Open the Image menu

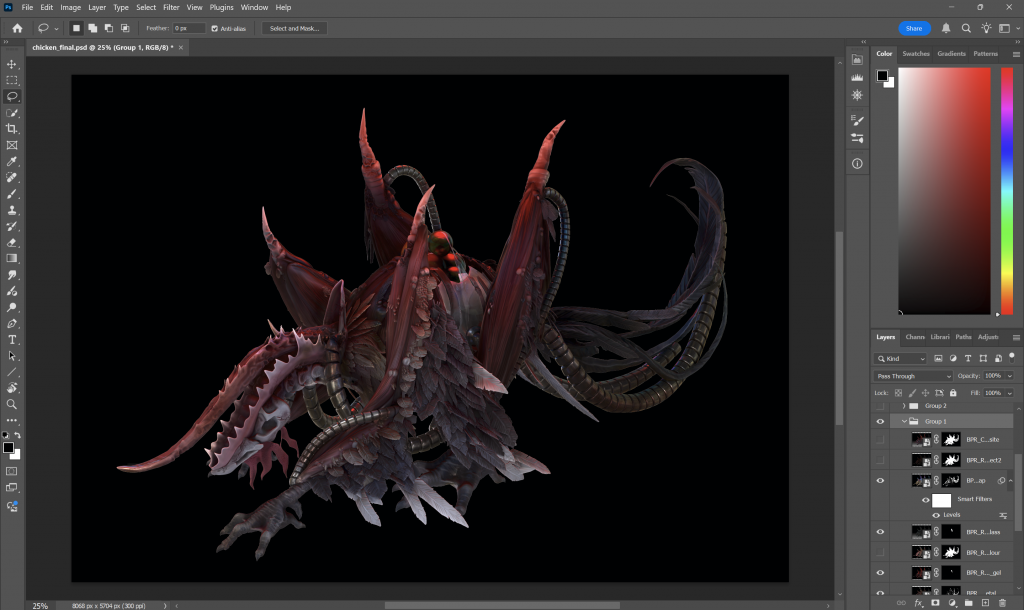pyautogui.click(x=71, y=7)
